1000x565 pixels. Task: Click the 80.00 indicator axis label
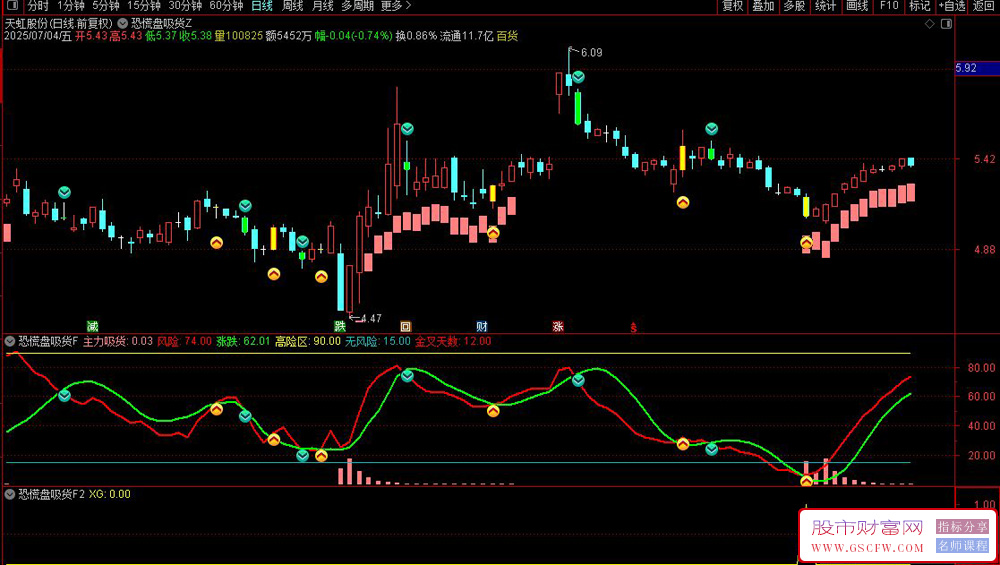(981, 367)
